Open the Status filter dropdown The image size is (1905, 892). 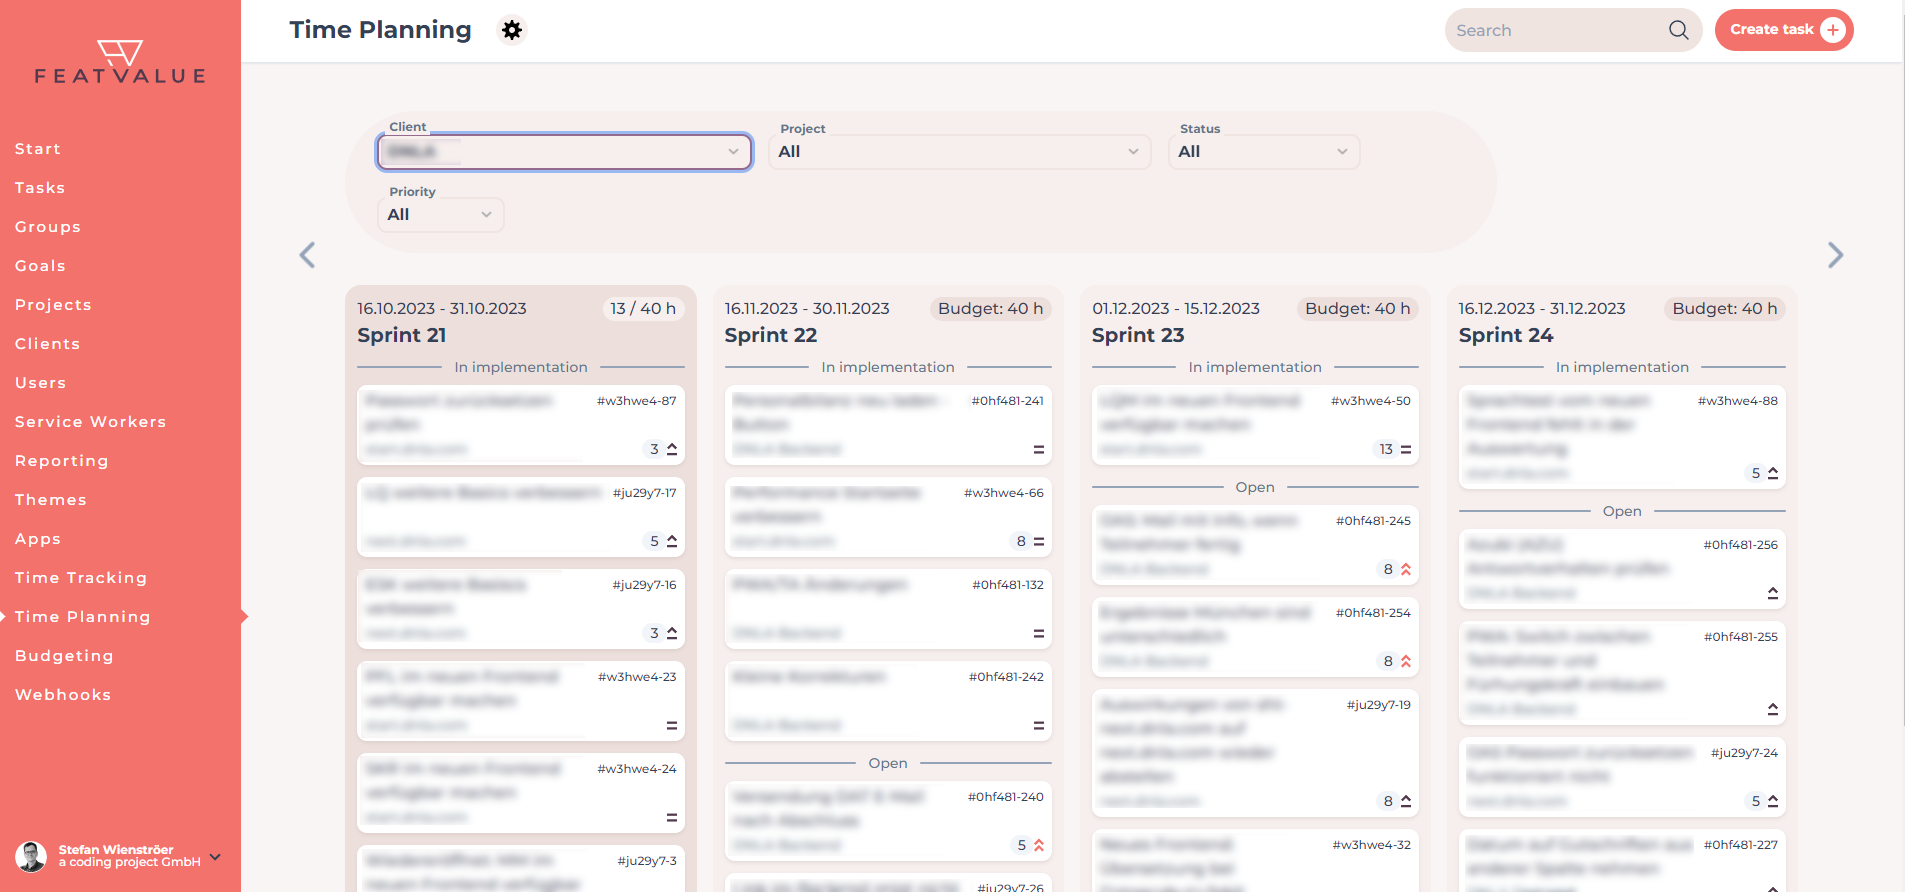(1264, 151)
